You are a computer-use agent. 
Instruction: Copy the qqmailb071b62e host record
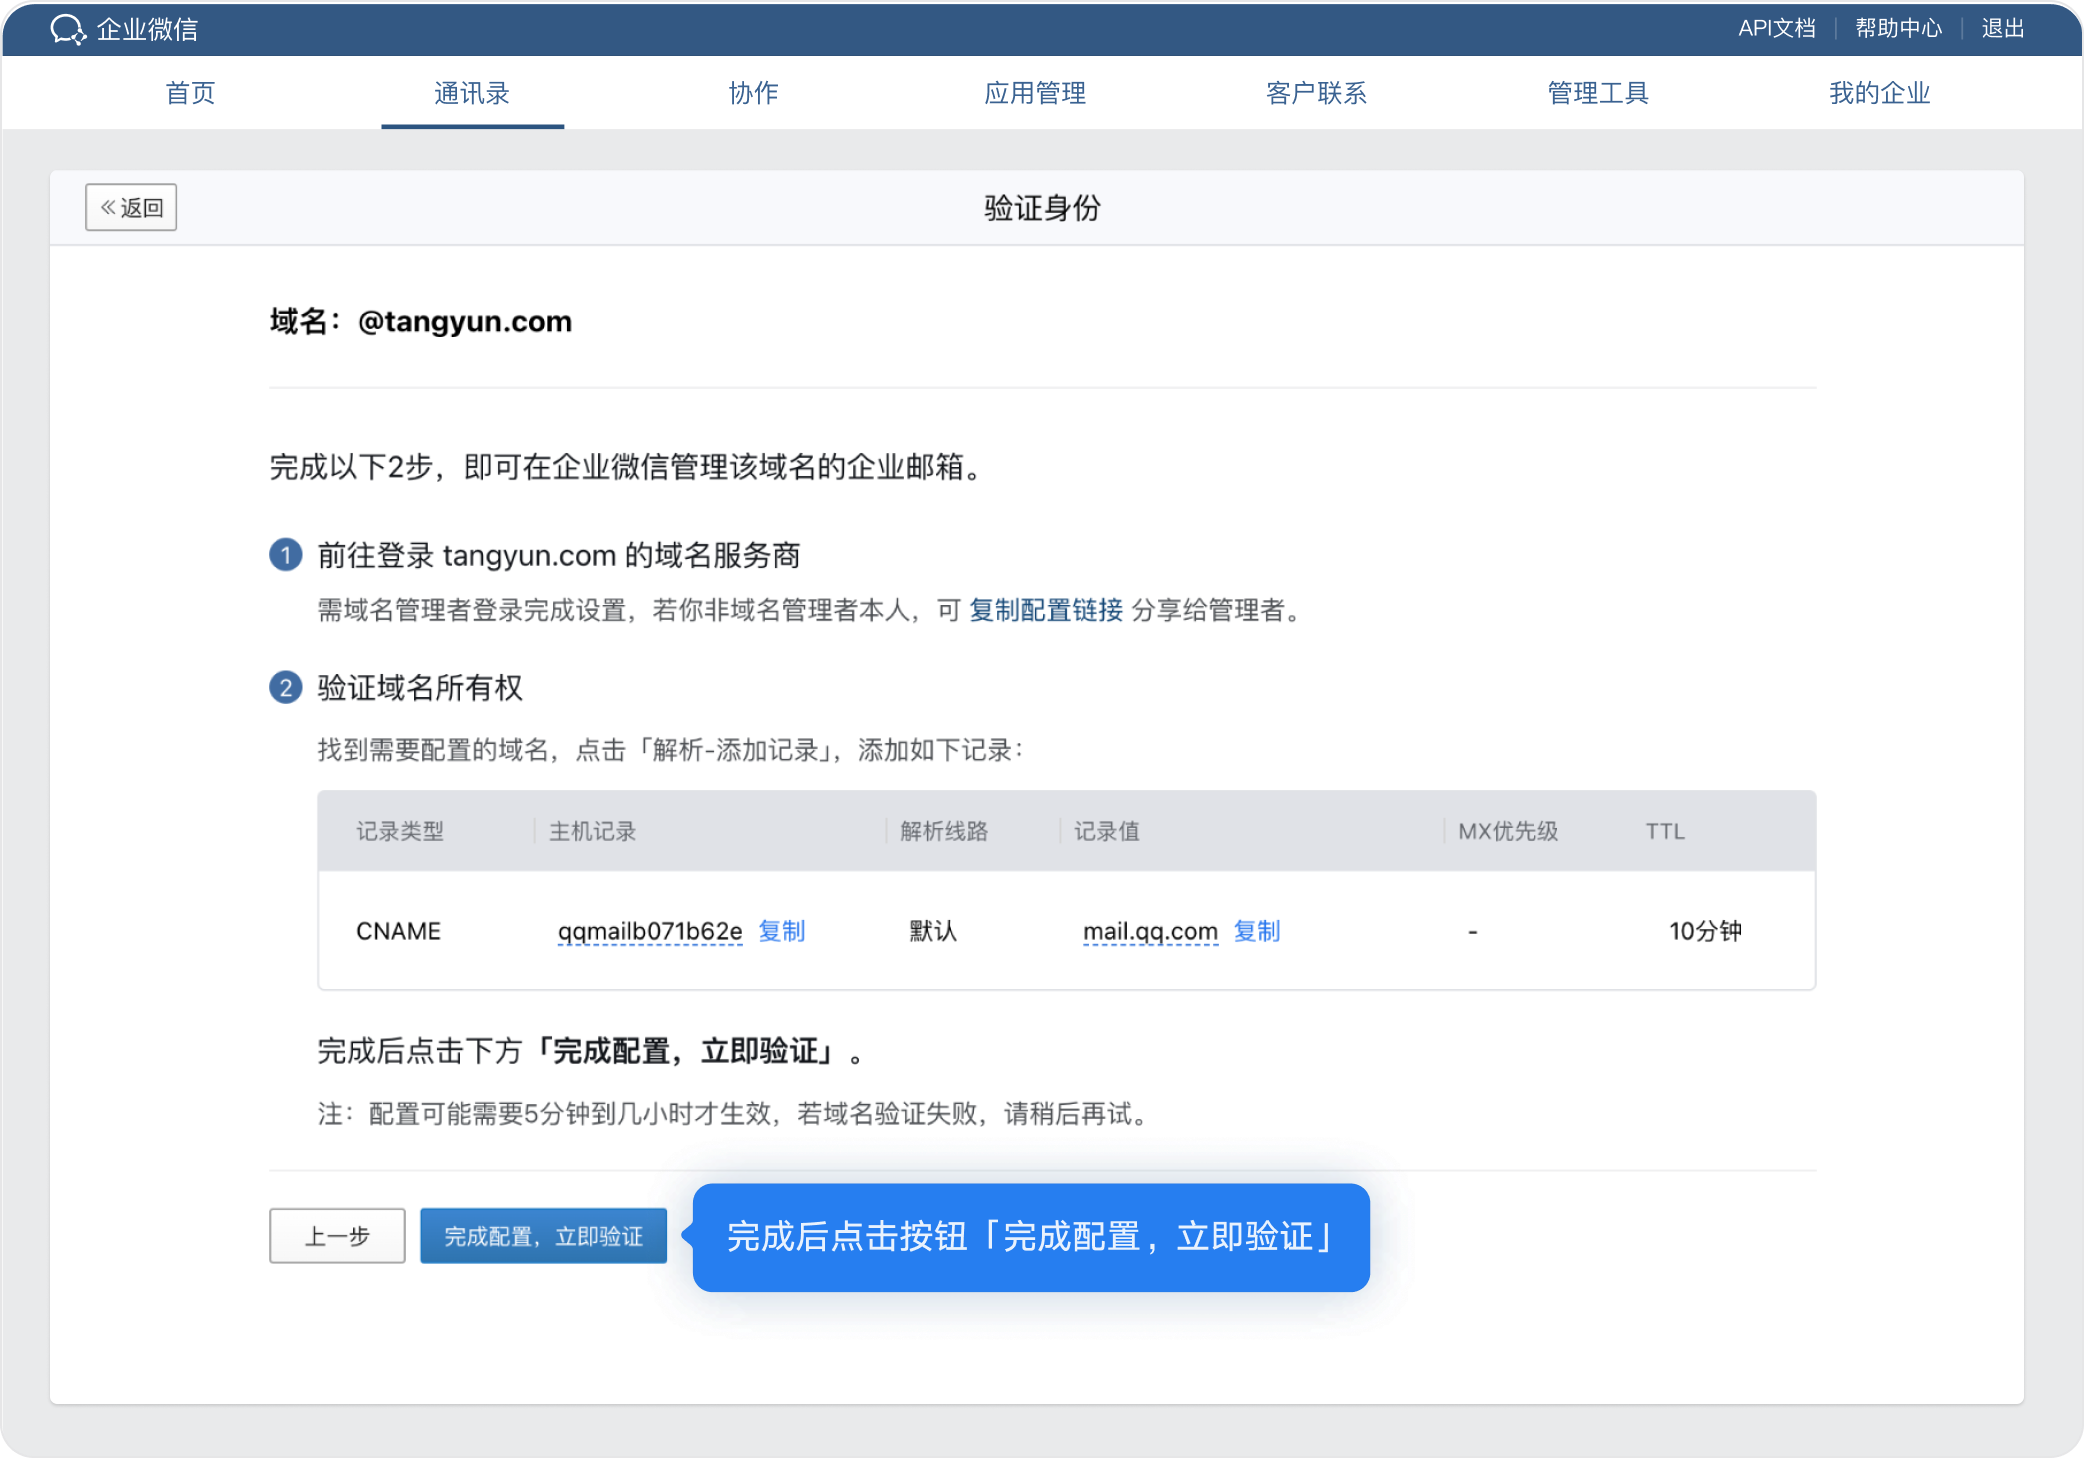click(781, 931)
